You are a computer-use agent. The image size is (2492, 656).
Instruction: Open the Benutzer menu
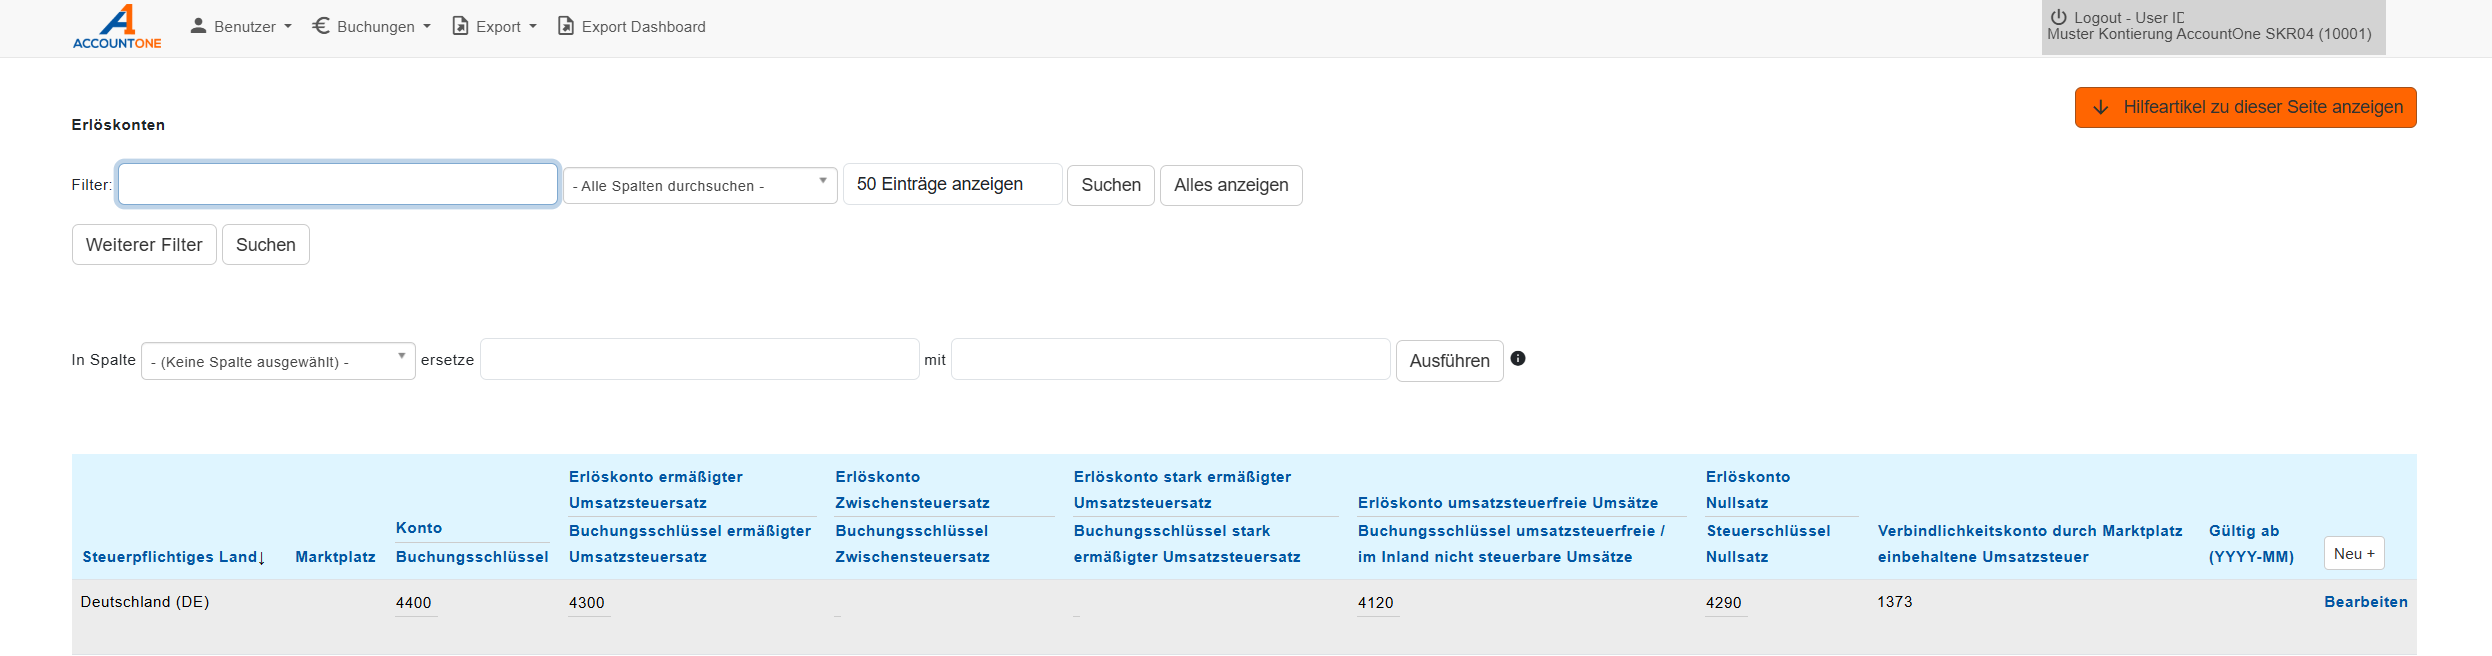coord(241,27)
